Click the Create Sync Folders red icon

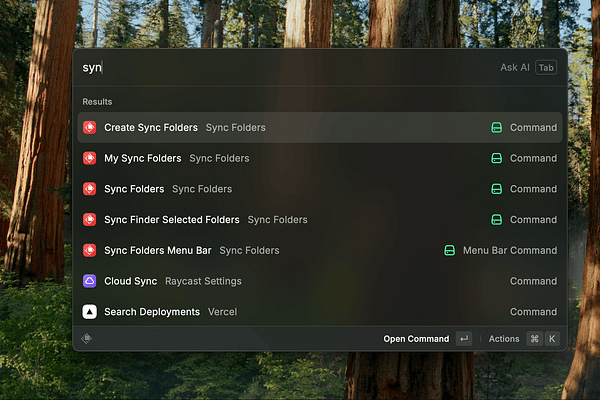[x=90, y=127]
